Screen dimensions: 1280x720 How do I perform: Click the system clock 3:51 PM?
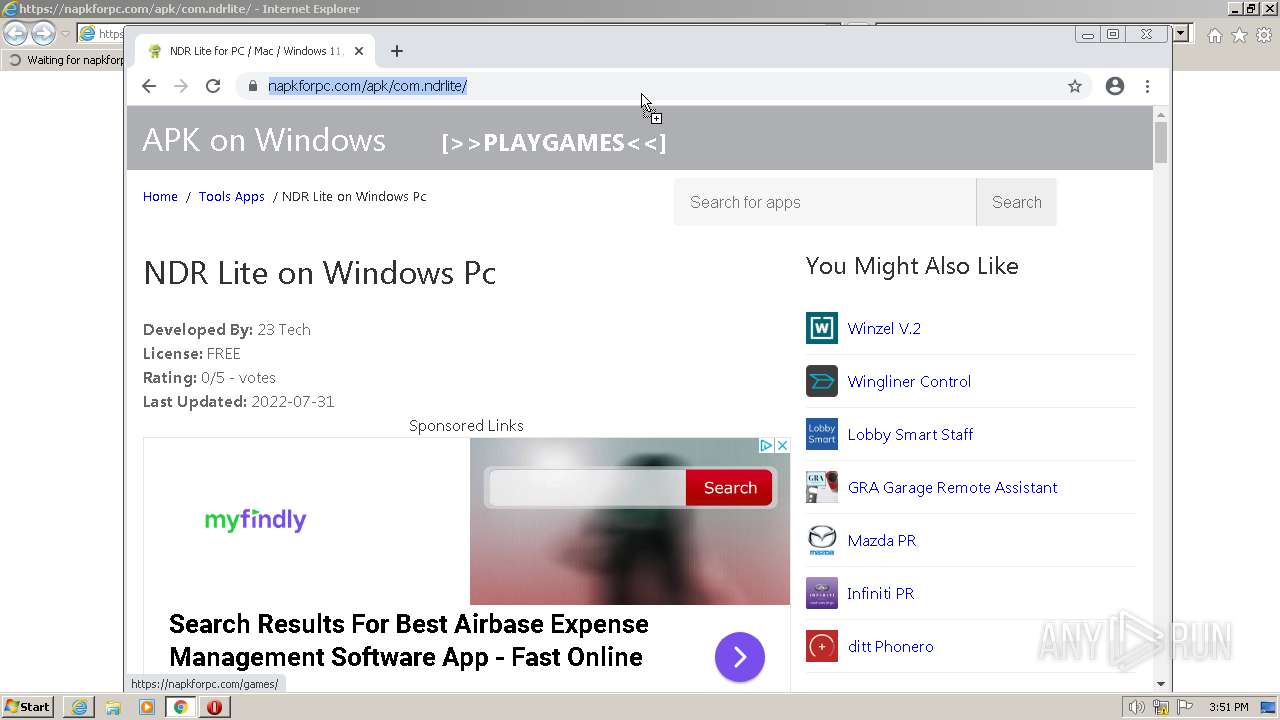coord(1229,707)
